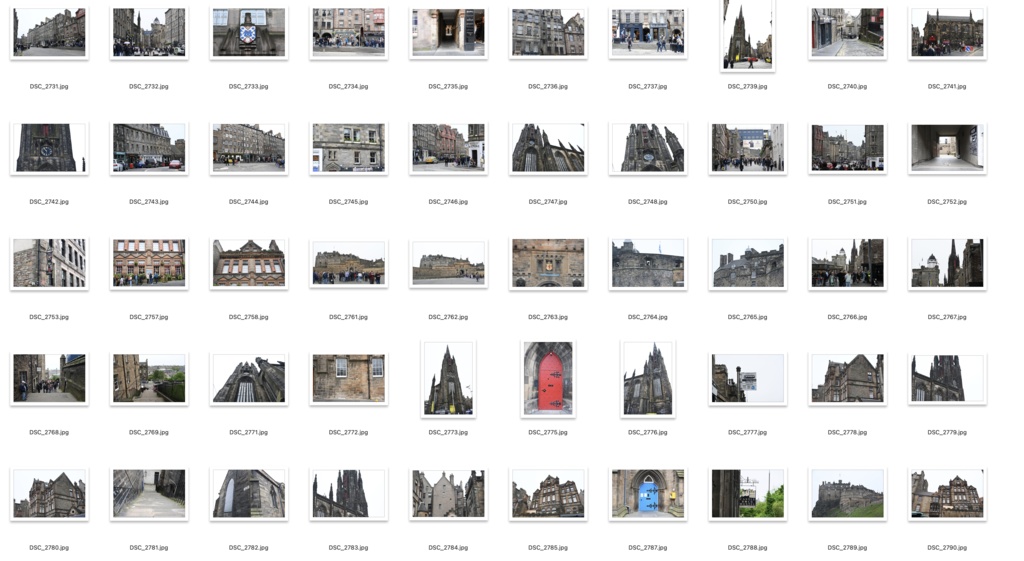Click the DSC_2745.jpg file name

(348, 202)
